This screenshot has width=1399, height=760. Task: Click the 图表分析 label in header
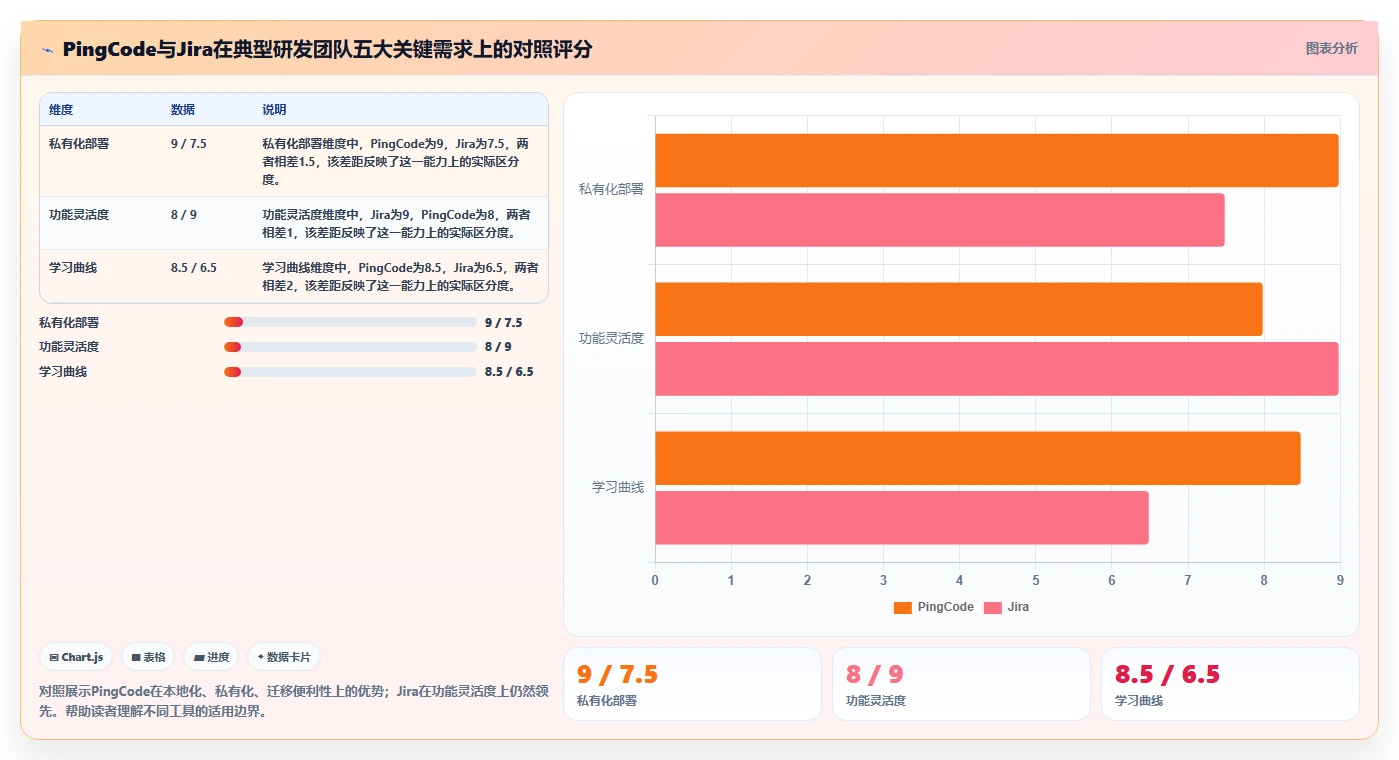click(1331, 48)
